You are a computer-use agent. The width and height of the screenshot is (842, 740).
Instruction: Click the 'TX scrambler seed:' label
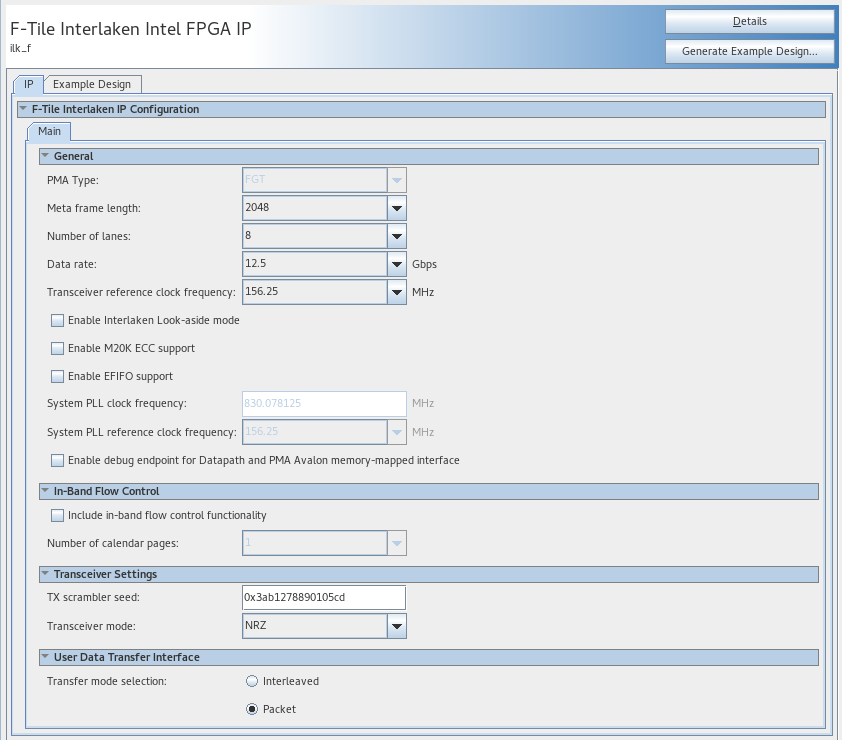(93, 597)
